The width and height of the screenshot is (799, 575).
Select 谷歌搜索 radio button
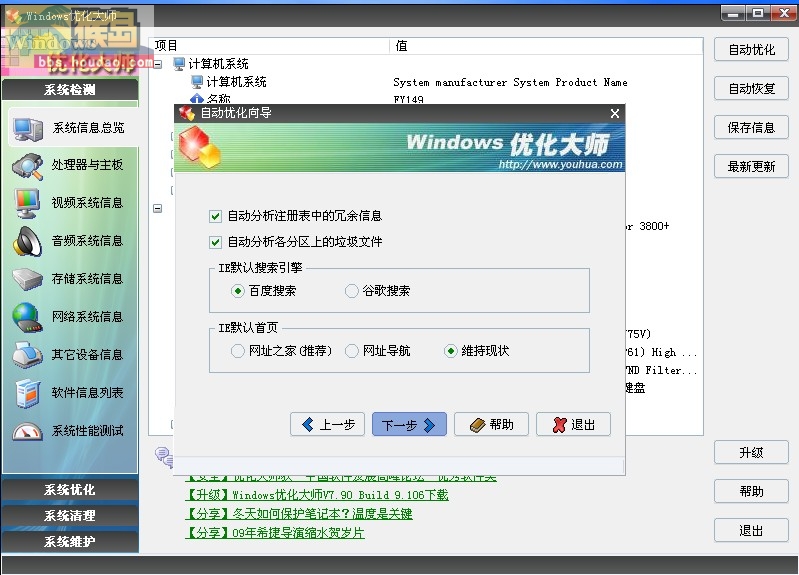352,291
